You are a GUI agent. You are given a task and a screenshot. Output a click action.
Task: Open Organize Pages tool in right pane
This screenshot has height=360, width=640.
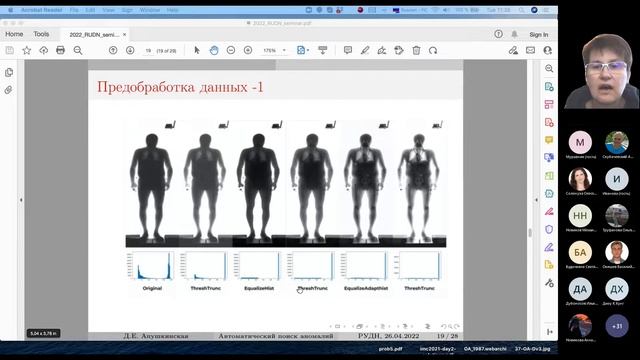tap(549, 104)
